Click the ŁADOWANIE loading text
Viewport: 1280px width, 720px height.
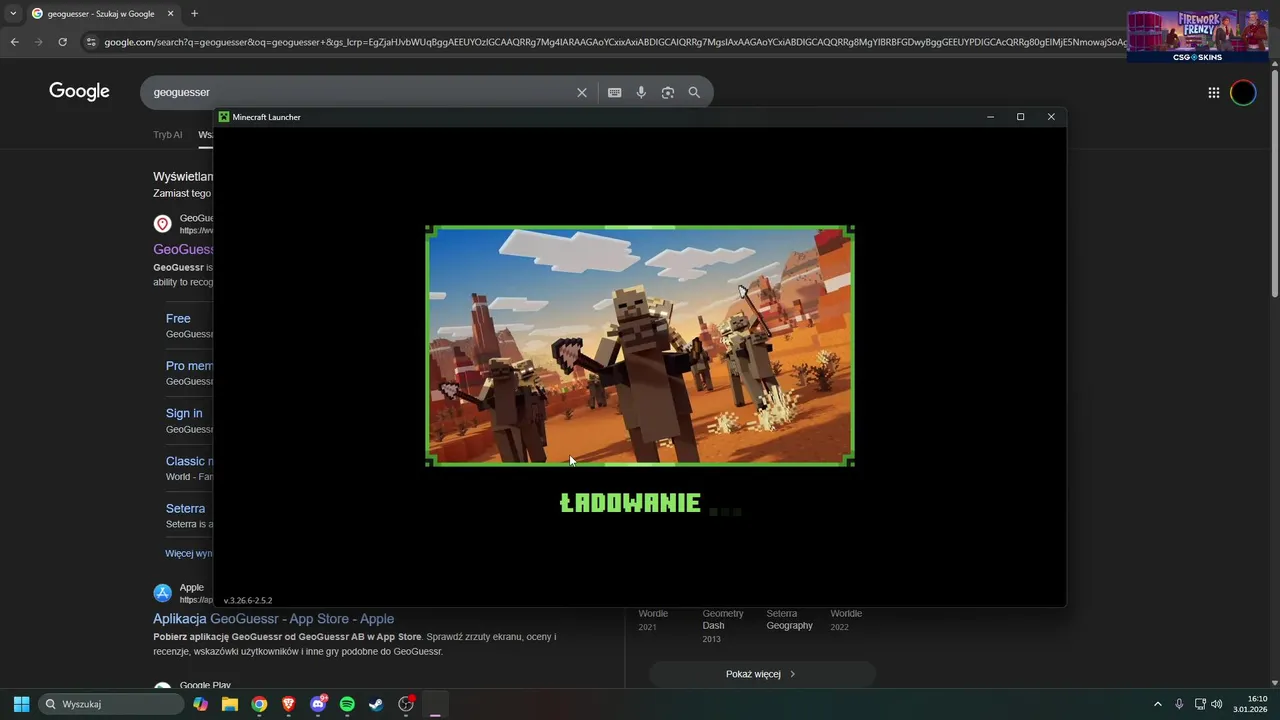(630, 503)
